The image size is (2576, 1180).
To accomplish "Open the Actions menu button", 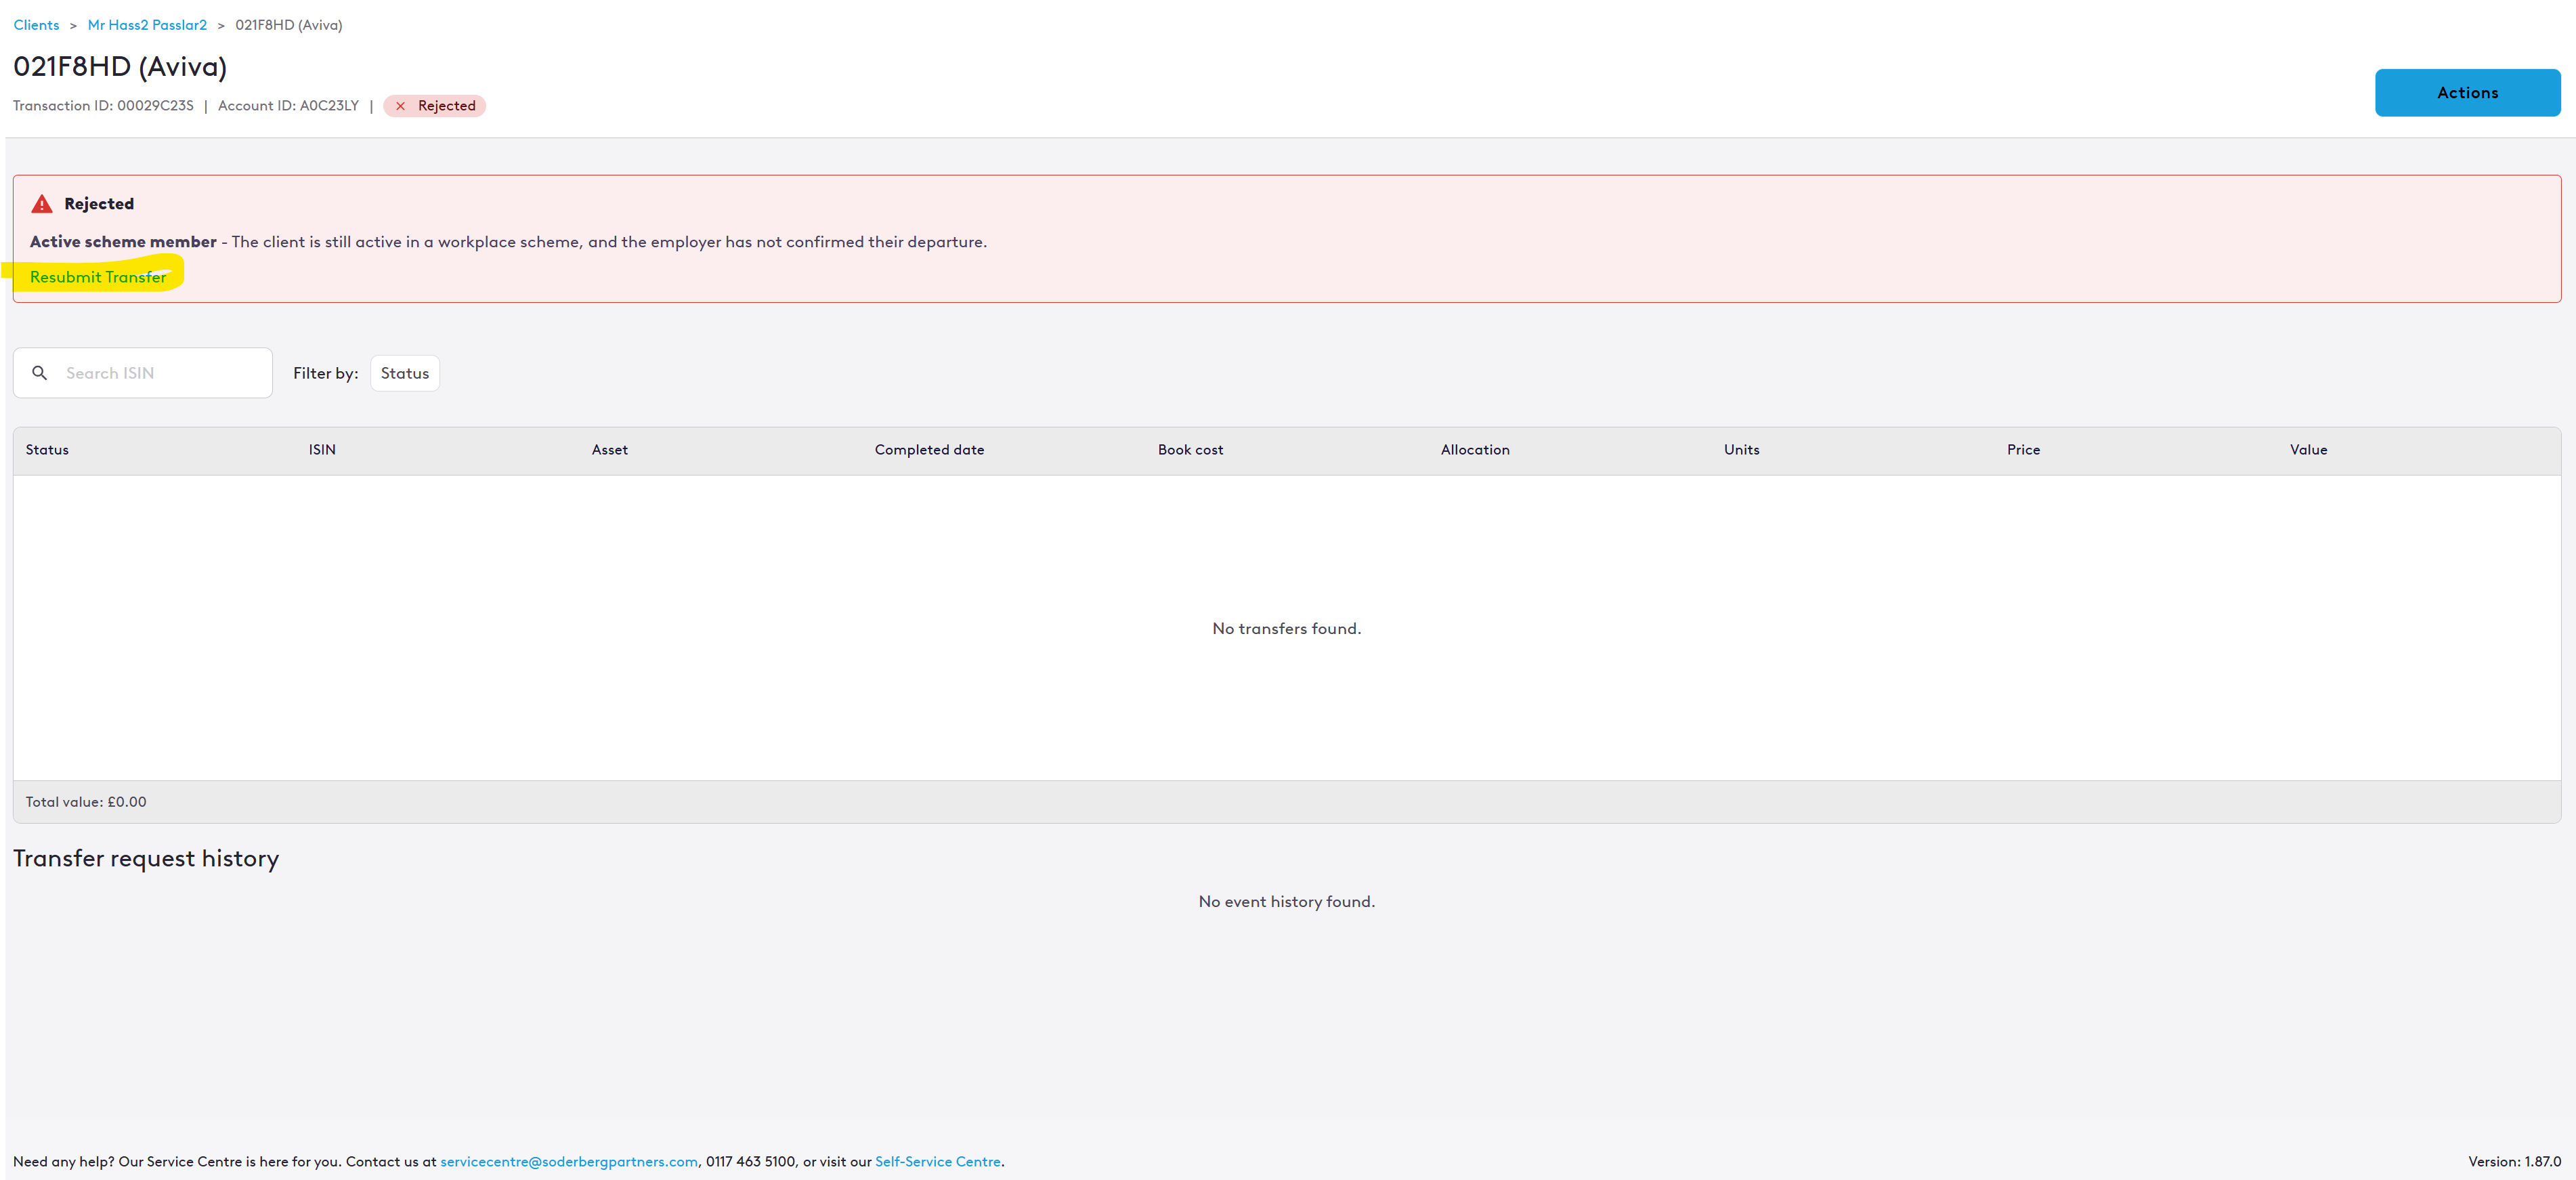I will (x=2466, y=93).
